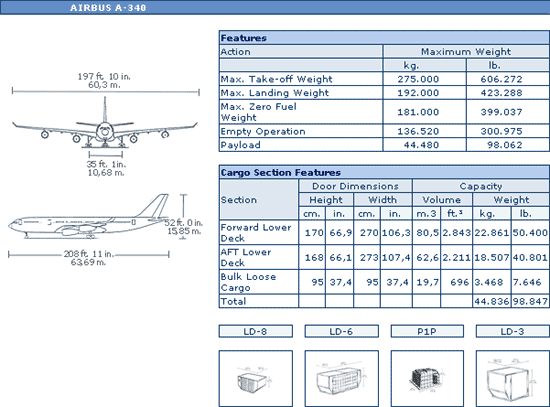Click the side view aircraft diagram
This screenshot has height=407, width=550.
click(88, 216)
